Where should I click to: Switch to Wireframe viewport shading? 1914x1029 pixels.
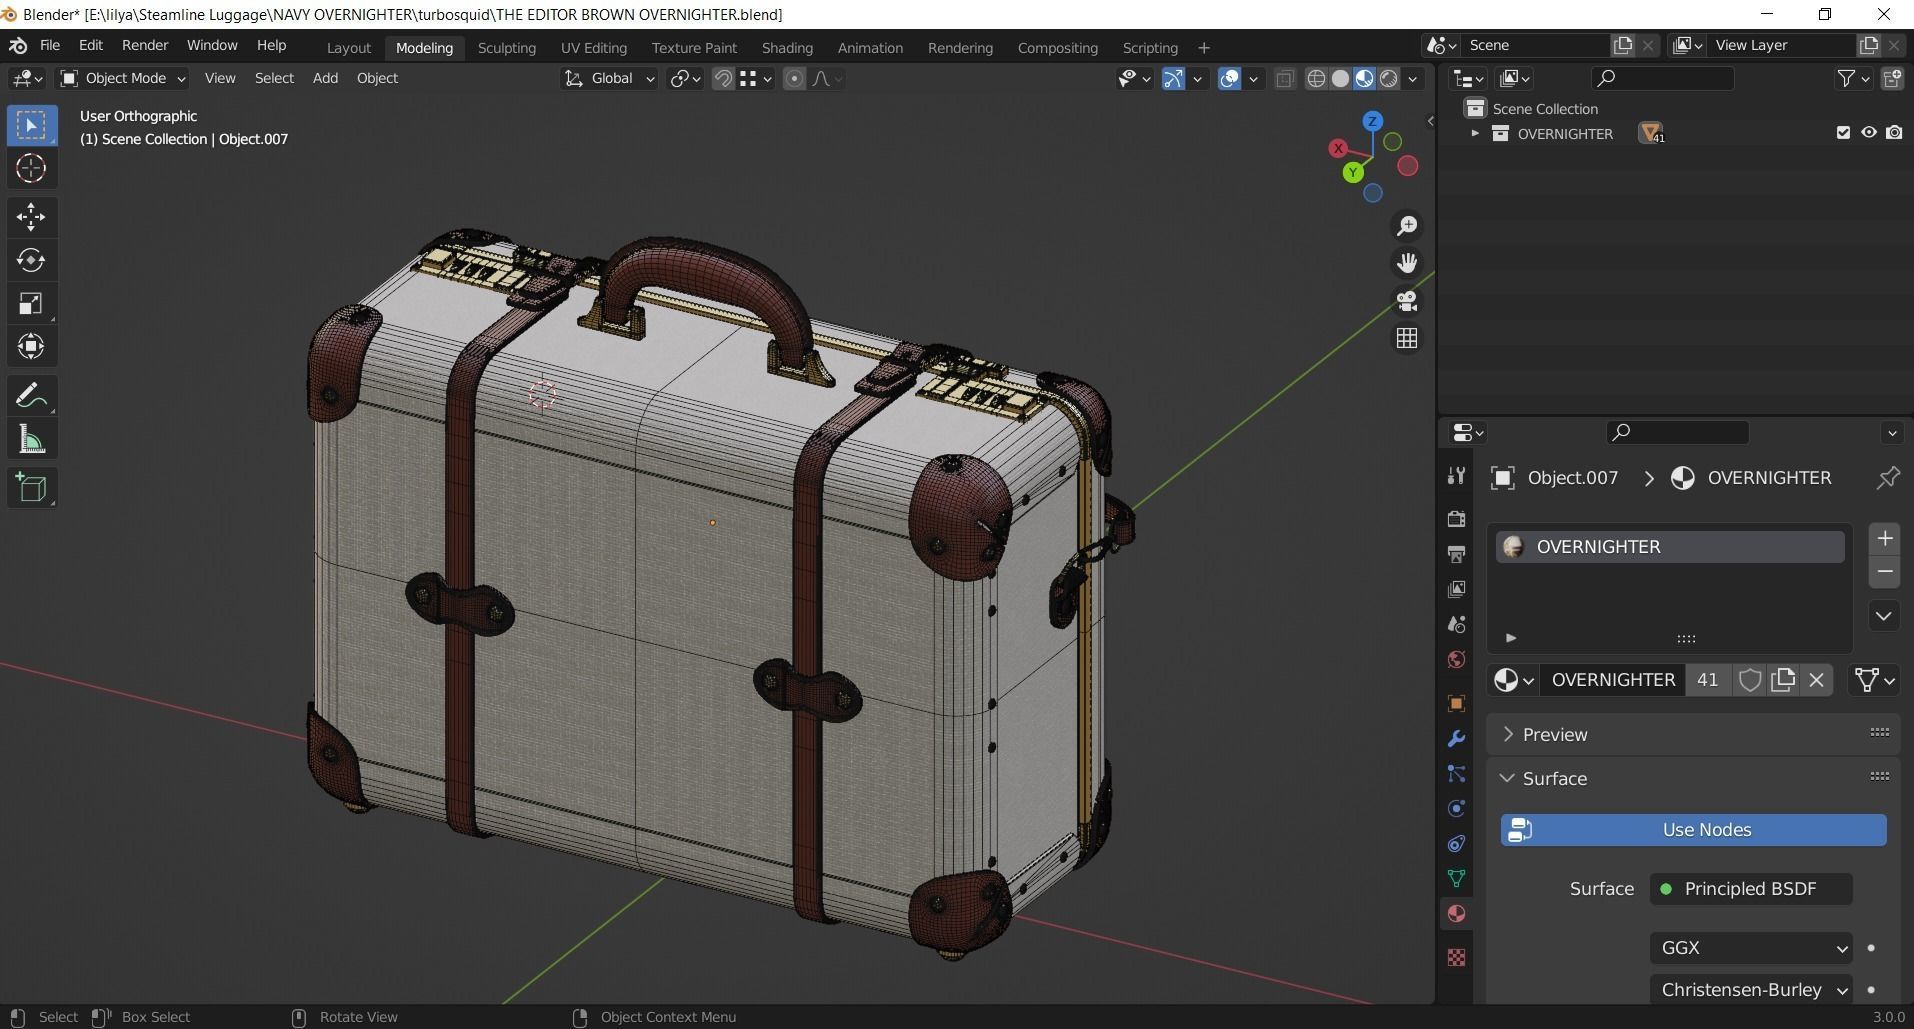[1316, 78]
